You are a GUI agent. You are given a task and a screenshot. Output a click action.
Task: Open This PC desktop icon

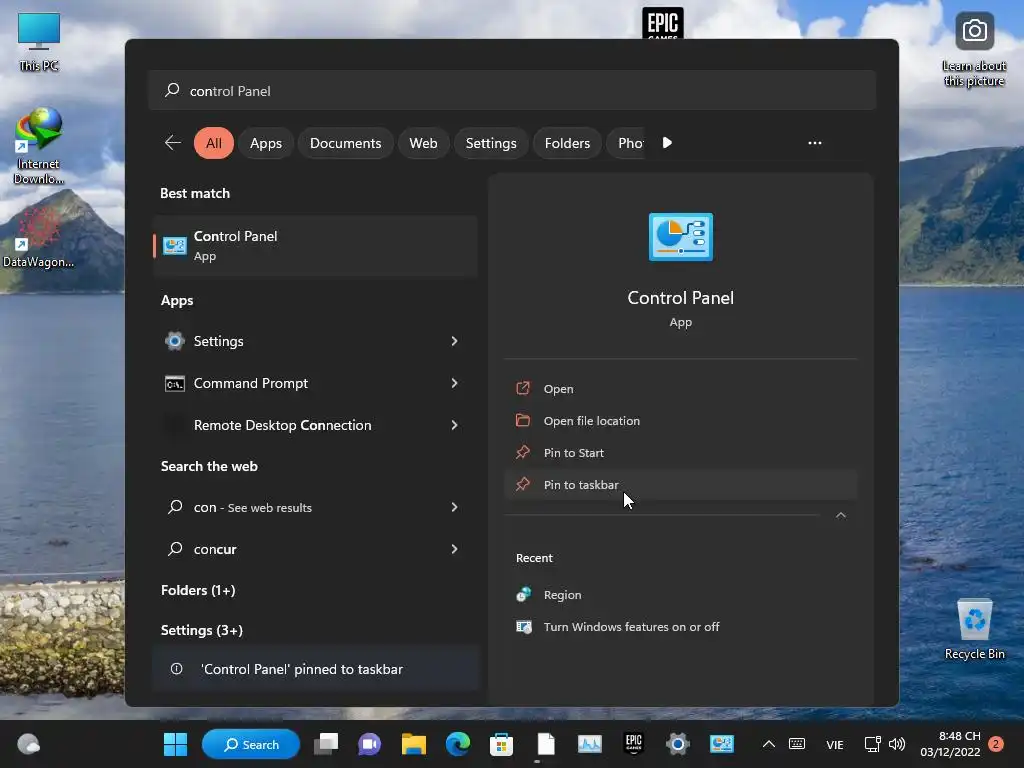pos(39,42)
